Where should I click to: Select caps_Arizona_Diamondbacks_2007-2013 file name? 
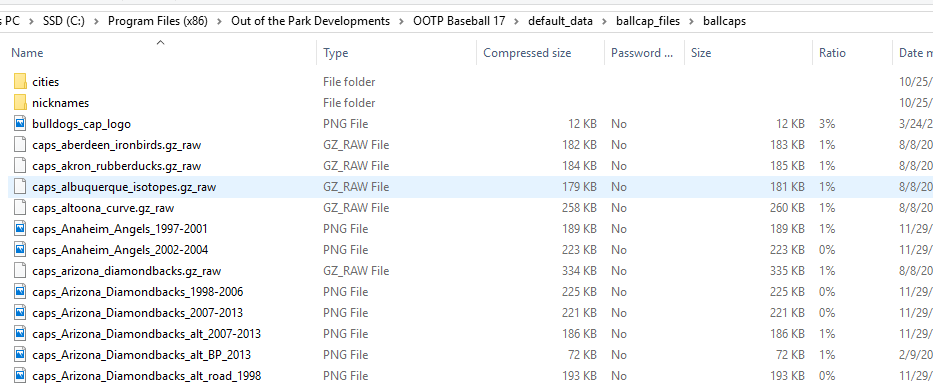pyautogui.click(x=137, y=313)
